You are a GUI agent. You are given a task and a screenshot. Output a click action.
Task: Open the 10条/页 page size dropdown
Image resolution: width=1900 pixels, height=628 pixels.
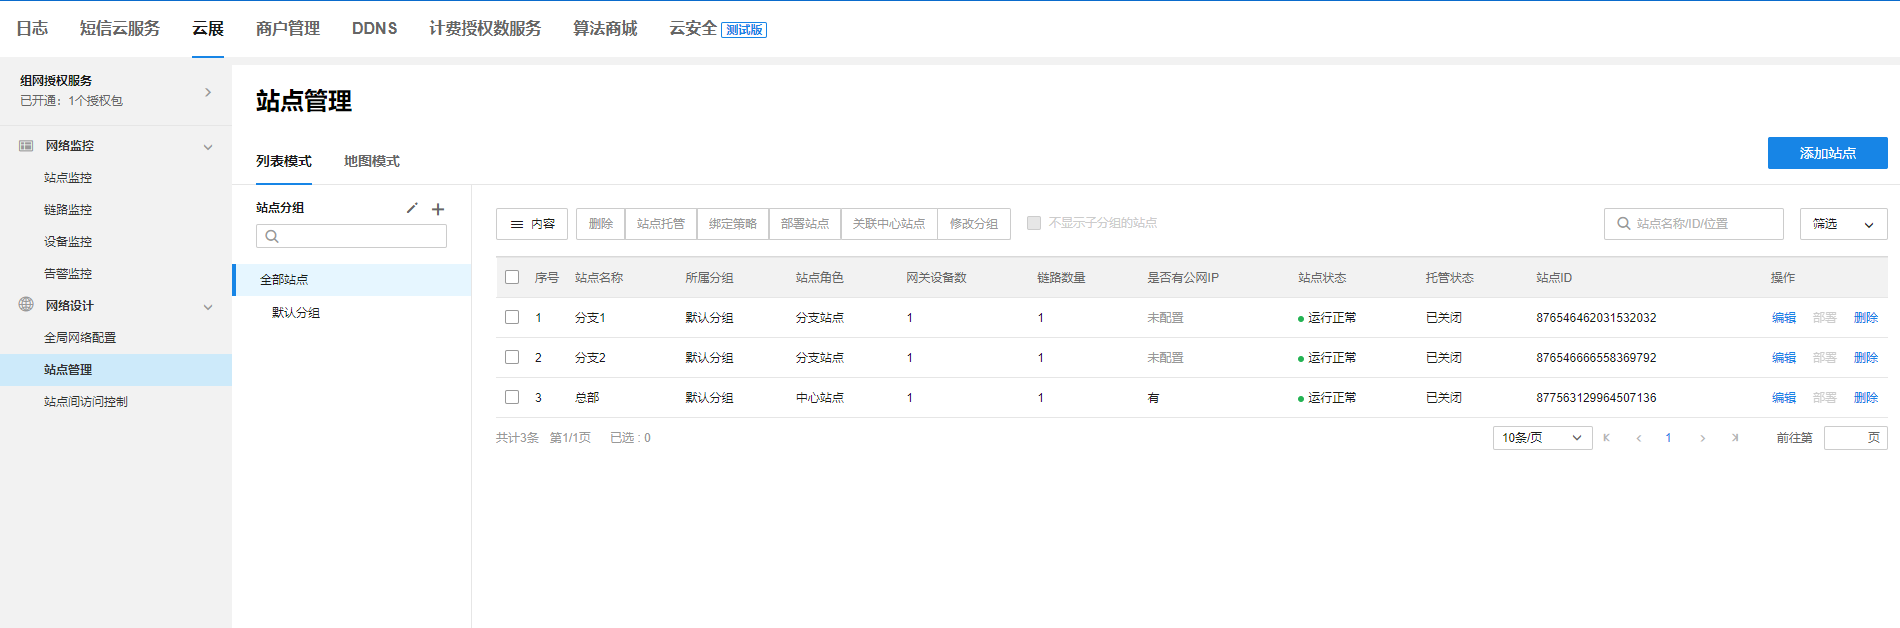(1542, 438)
